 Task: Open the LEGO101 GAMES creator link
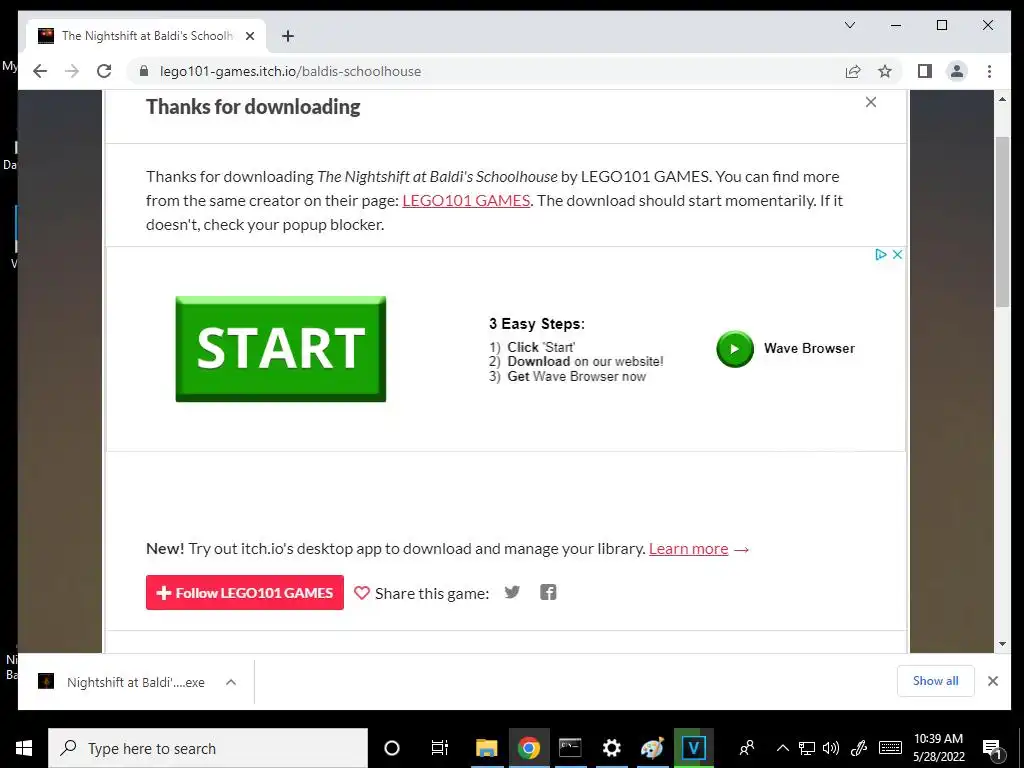(466, 200)
